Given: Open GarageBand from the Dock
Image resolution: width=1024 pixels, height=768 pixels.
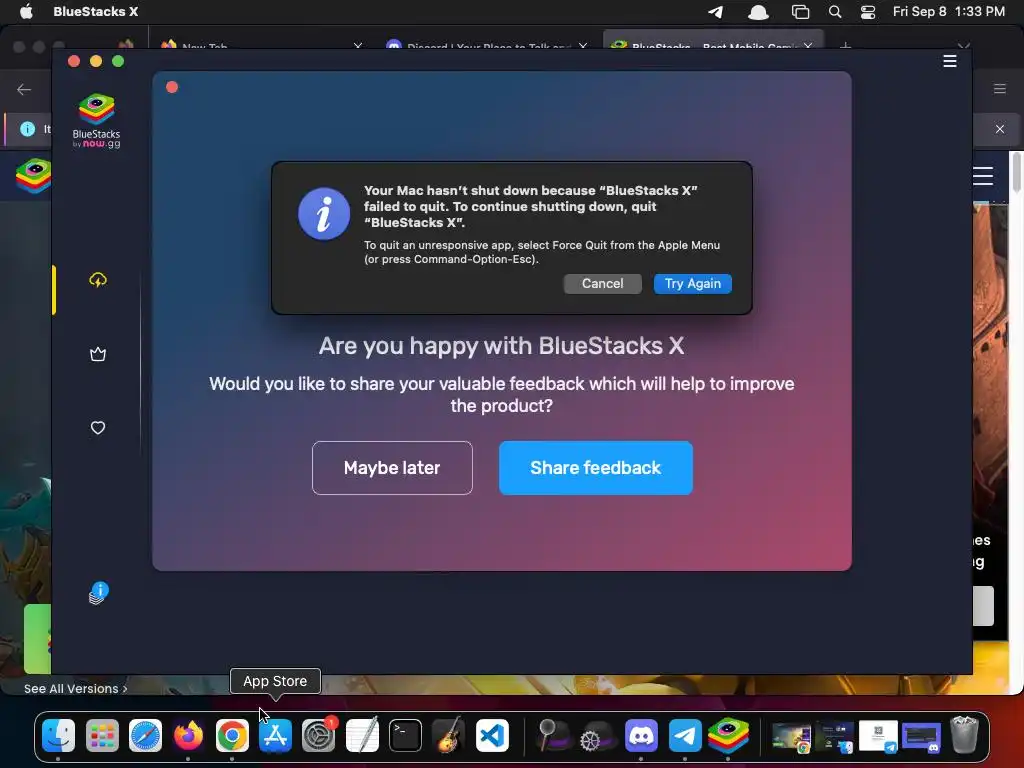Looking at the screenshot, I should point(449,735).
